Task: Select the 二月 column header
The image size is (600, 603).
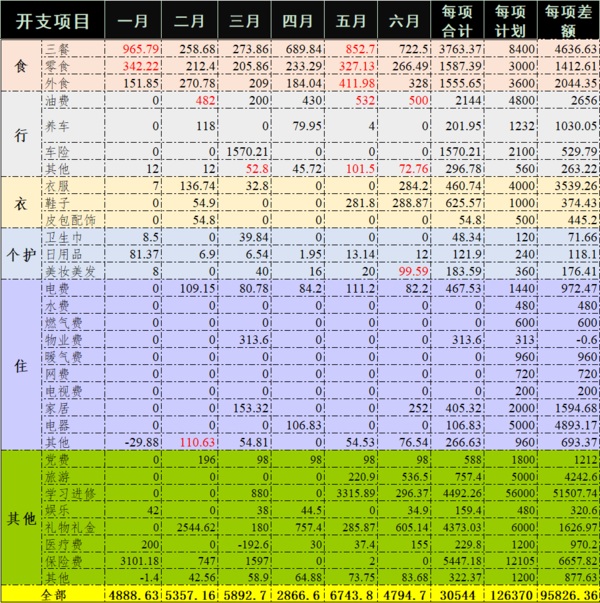Action: [x=190, y=20]
